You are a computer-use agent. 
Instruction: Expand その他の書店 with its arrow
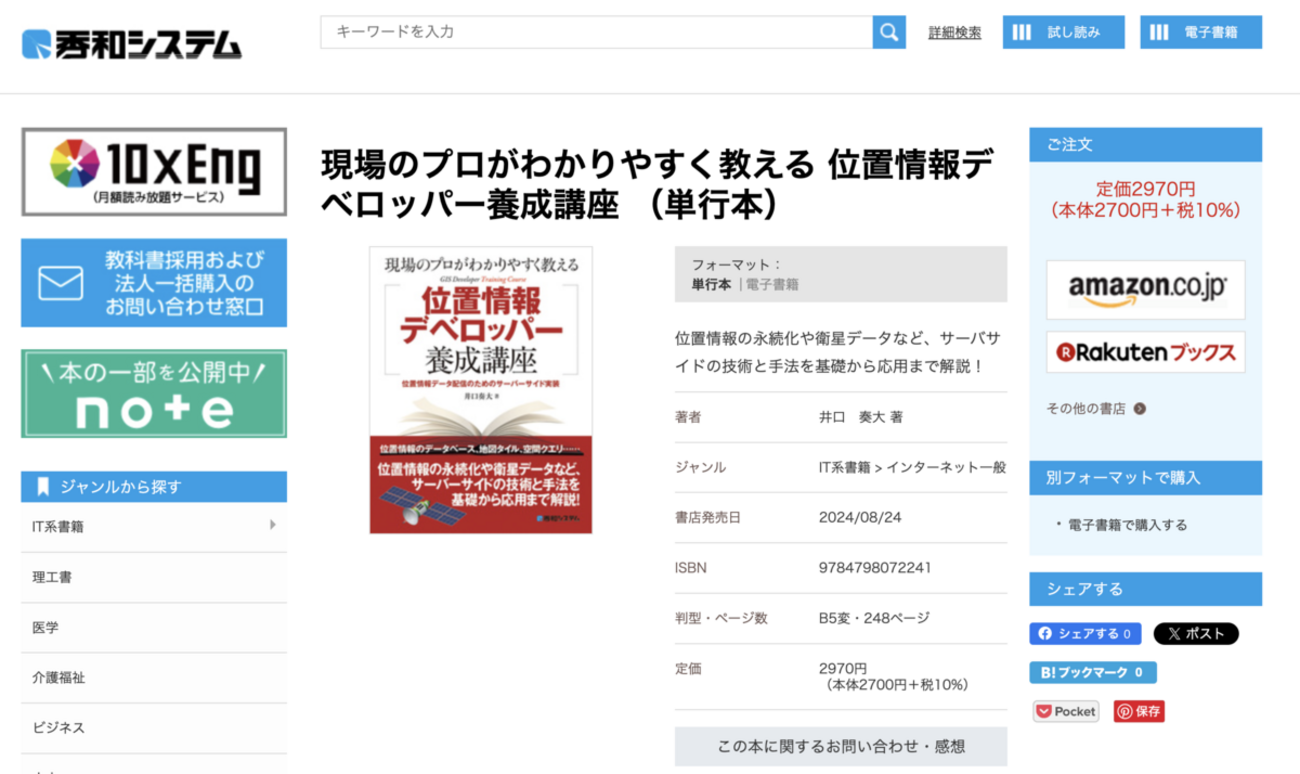point(1139,408)
